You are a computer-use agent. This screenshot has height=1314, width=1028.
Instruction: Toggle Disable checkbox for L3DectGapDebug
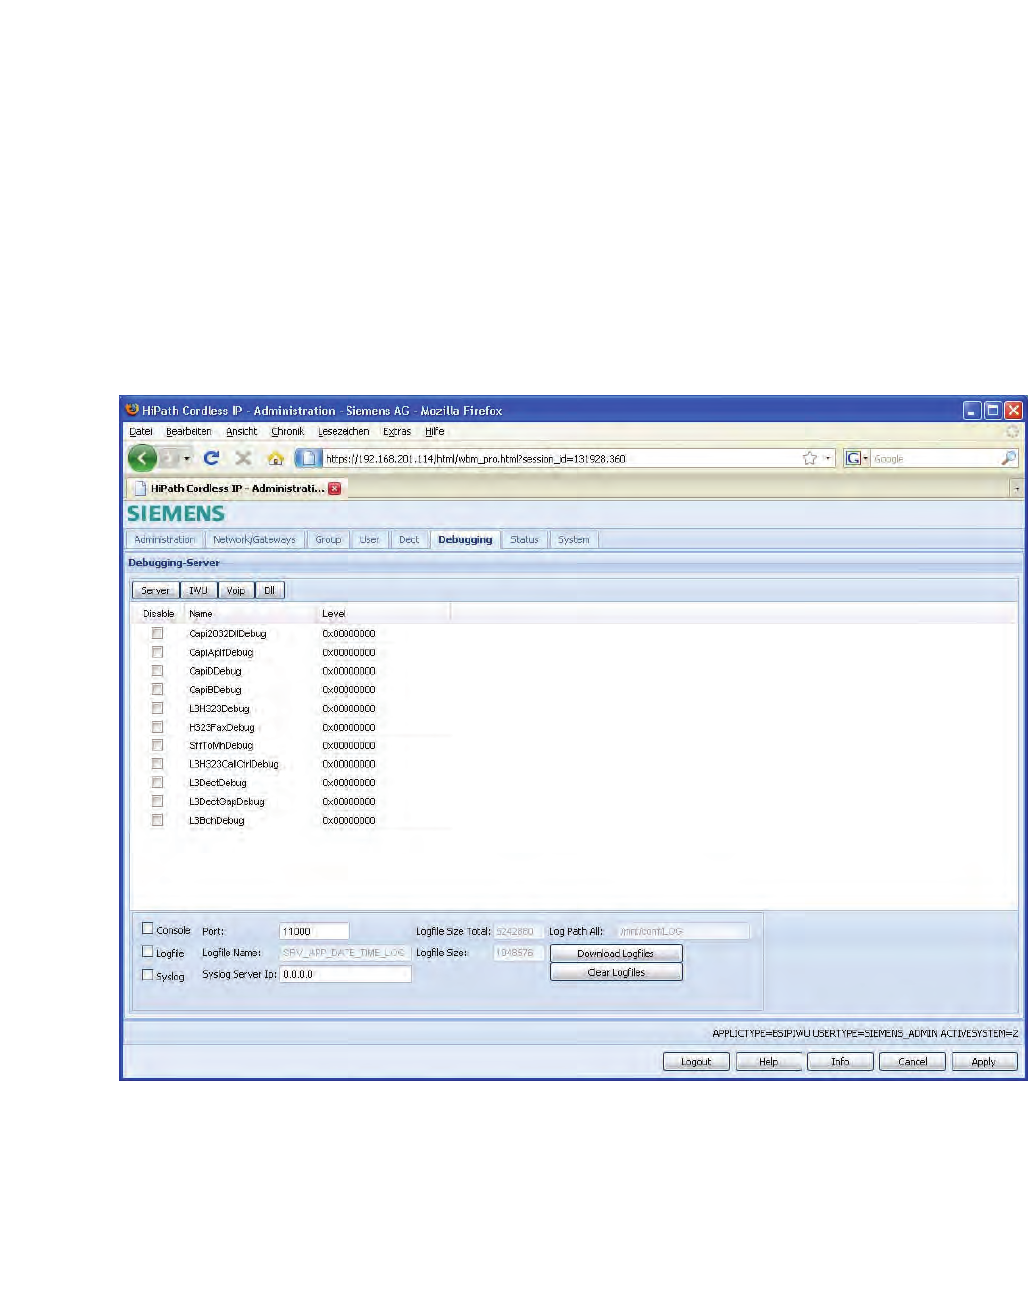point(157,801)
